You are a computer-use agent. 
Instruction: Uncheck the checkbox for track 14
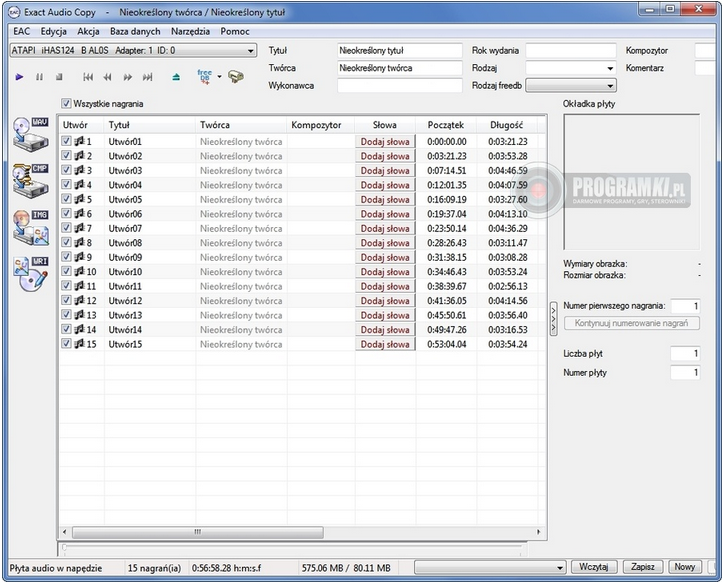(66, 329)
